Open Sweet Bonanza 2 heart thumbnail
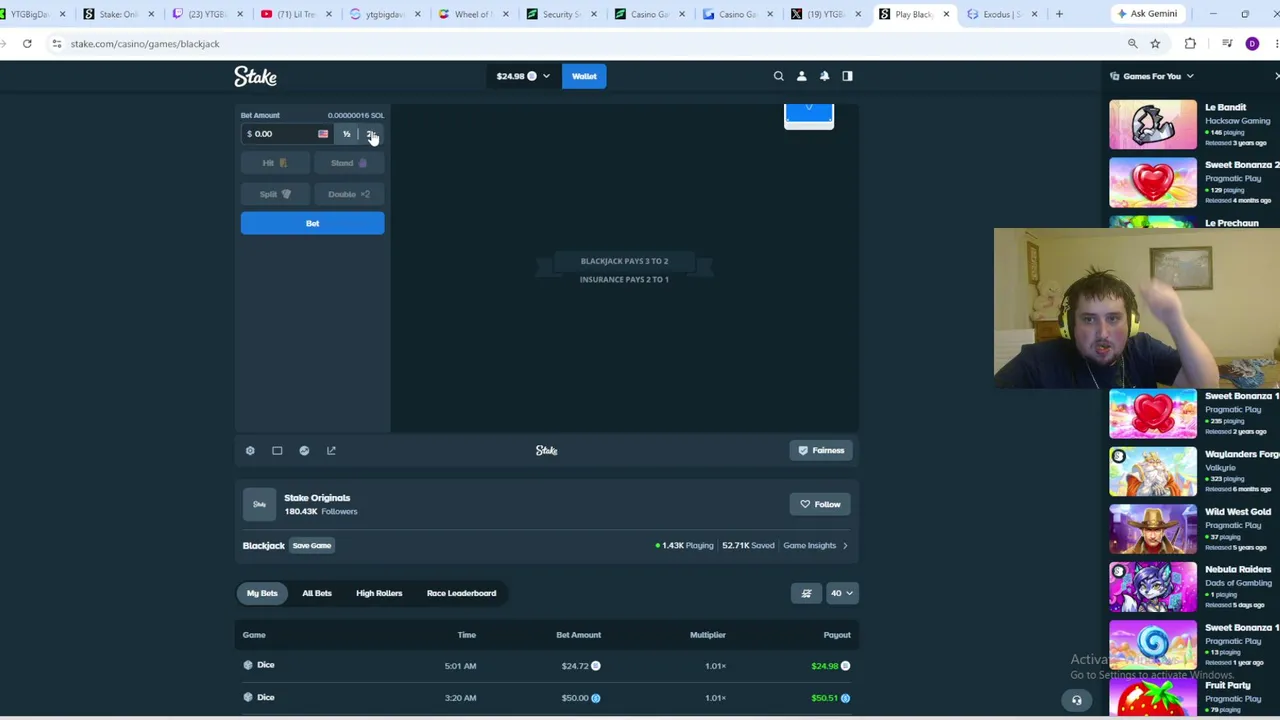This screenshot has height=720, width=1280. point(1153,183)
